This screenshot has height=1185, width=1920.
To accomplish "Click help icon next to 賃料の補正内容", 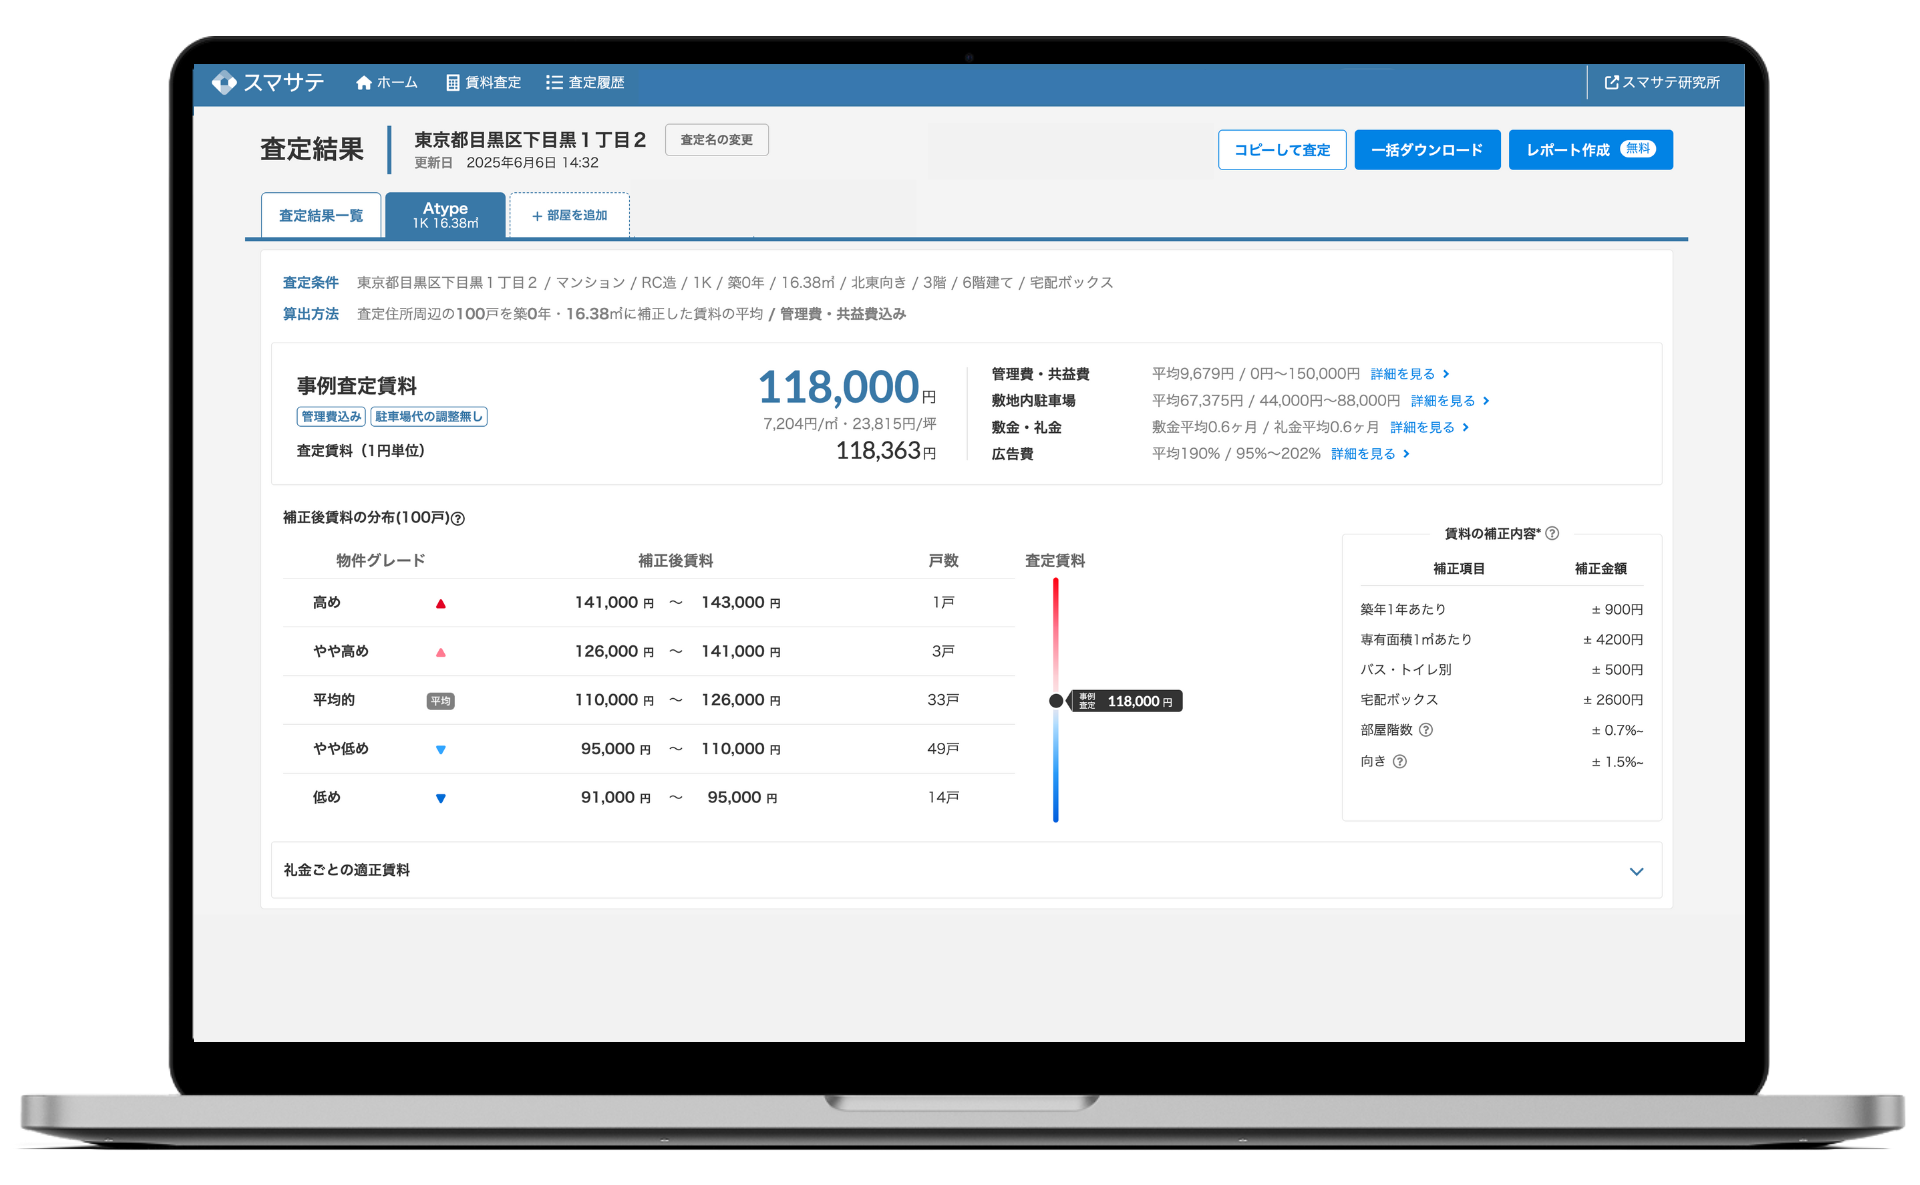I will [1552, 534].
